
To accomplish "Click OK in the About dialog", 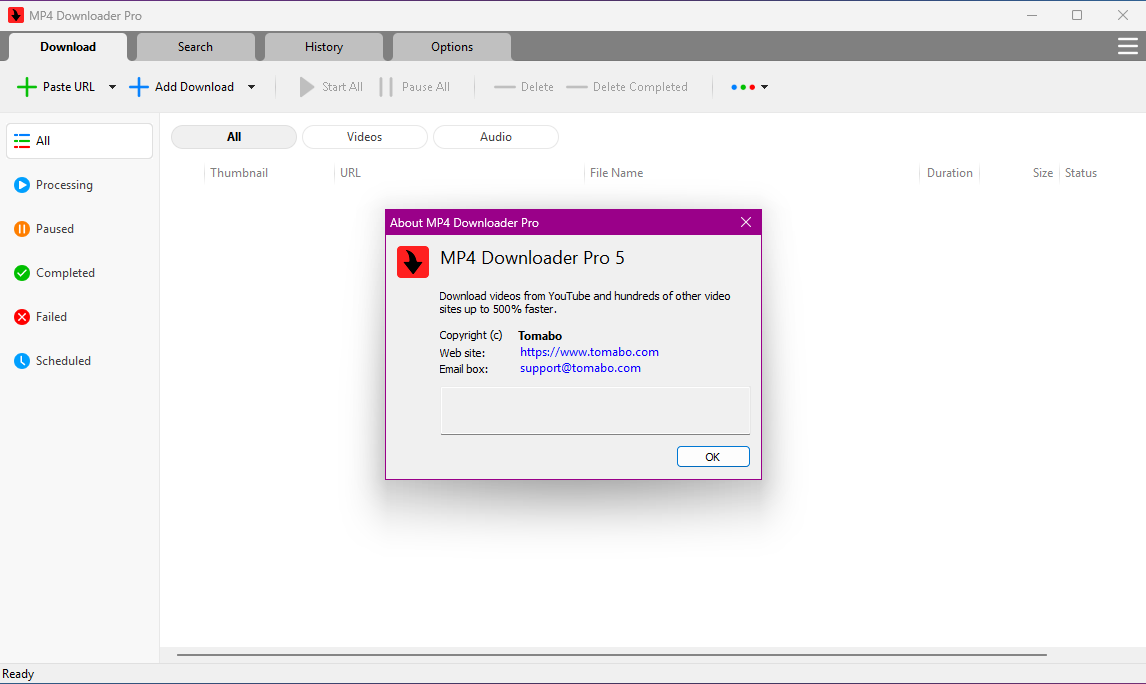I will 713,457.
